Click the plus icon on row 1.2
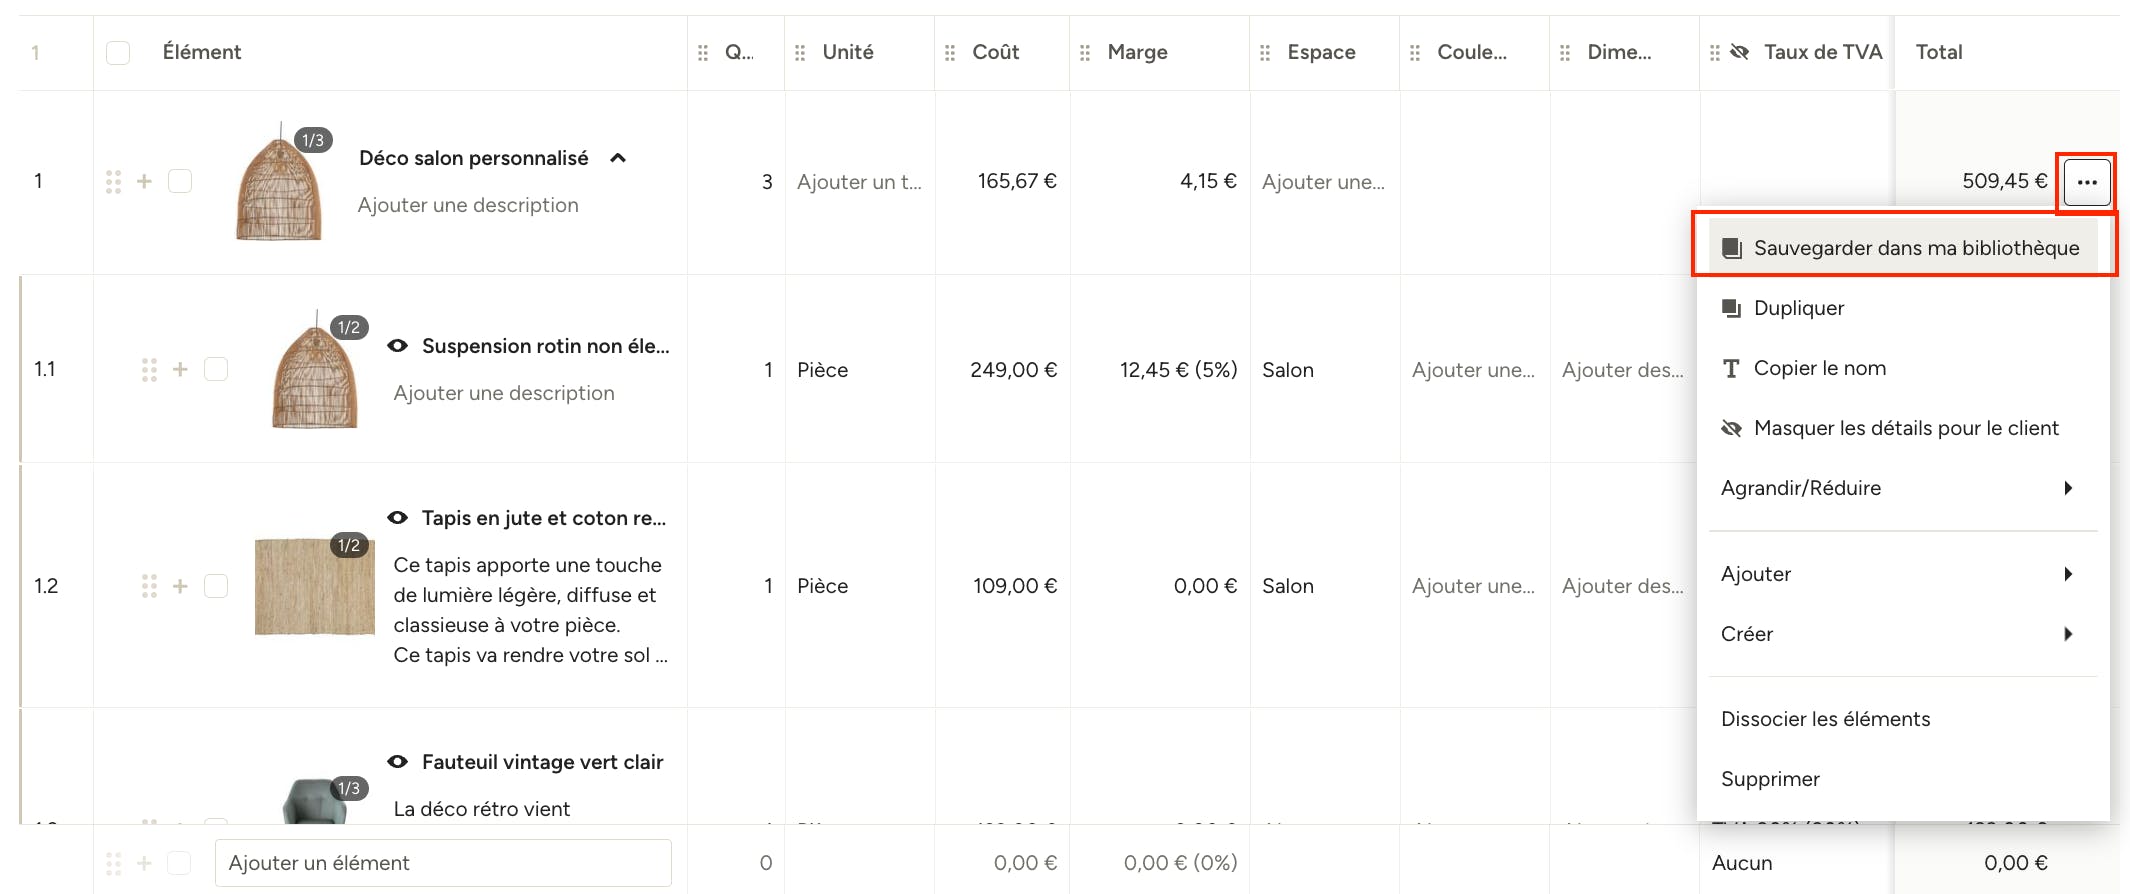Viewport: 2130px width, 894px height. tap(180, 586)
